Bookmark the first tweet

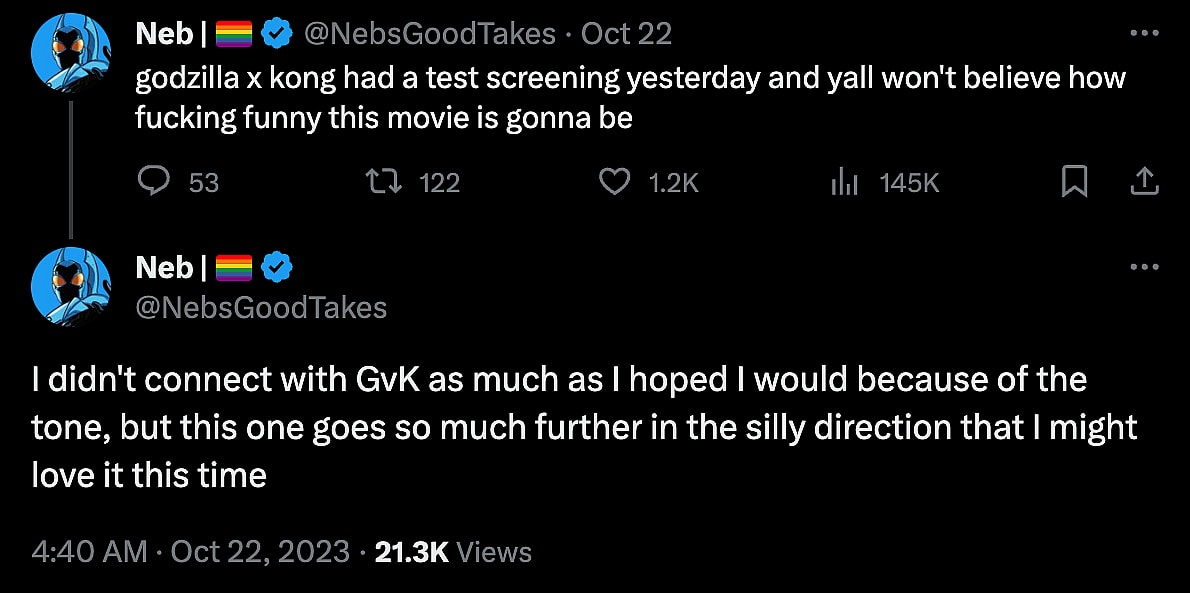[1074, 182]
